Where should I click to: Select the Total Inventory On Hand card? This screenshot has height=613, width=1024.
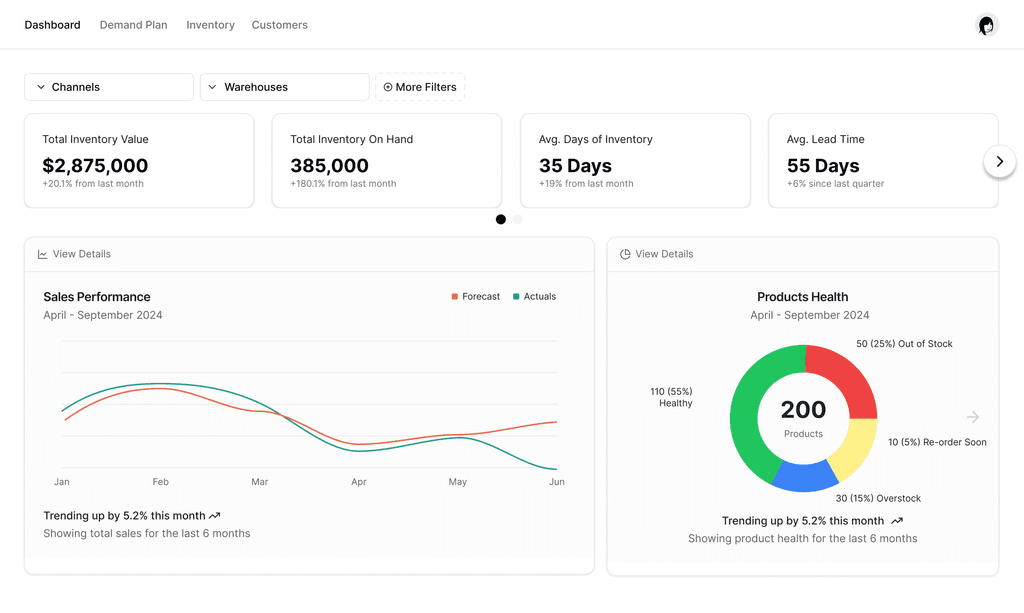pyautogui.click(x=387, y=161)
